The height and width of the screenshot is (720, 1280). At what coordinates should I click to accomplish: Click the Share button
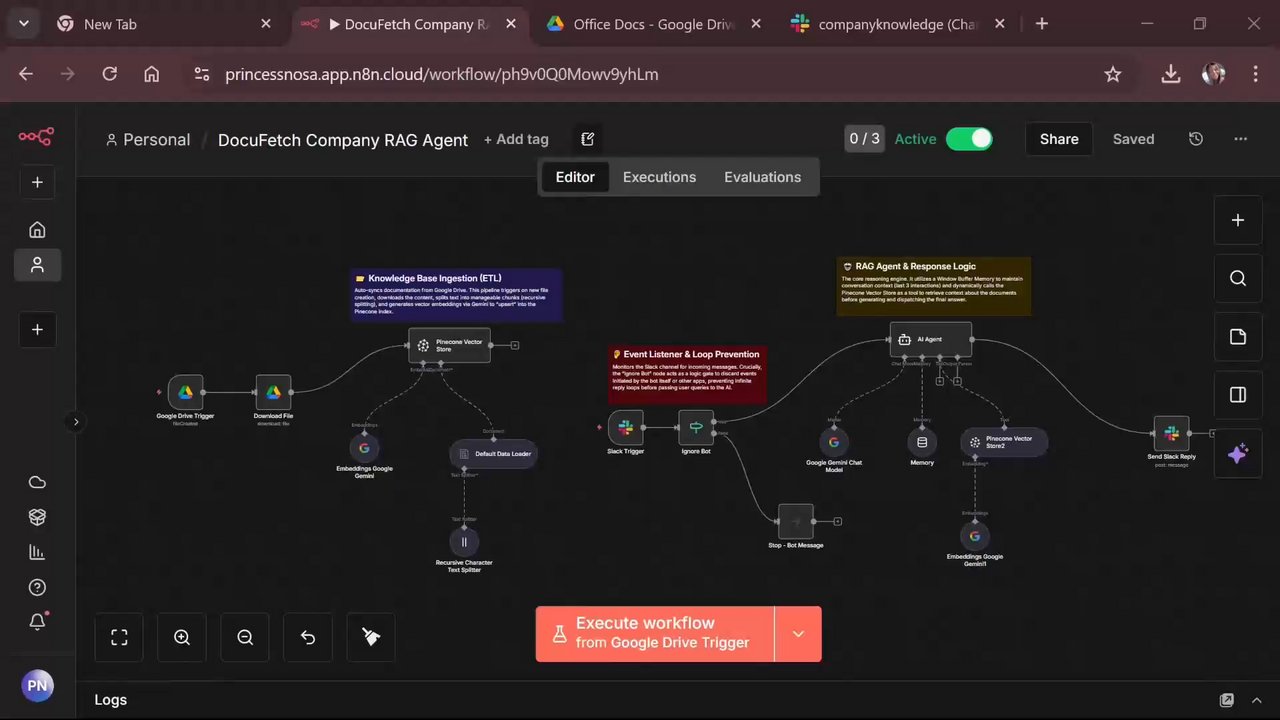[x=1059, y=139]
